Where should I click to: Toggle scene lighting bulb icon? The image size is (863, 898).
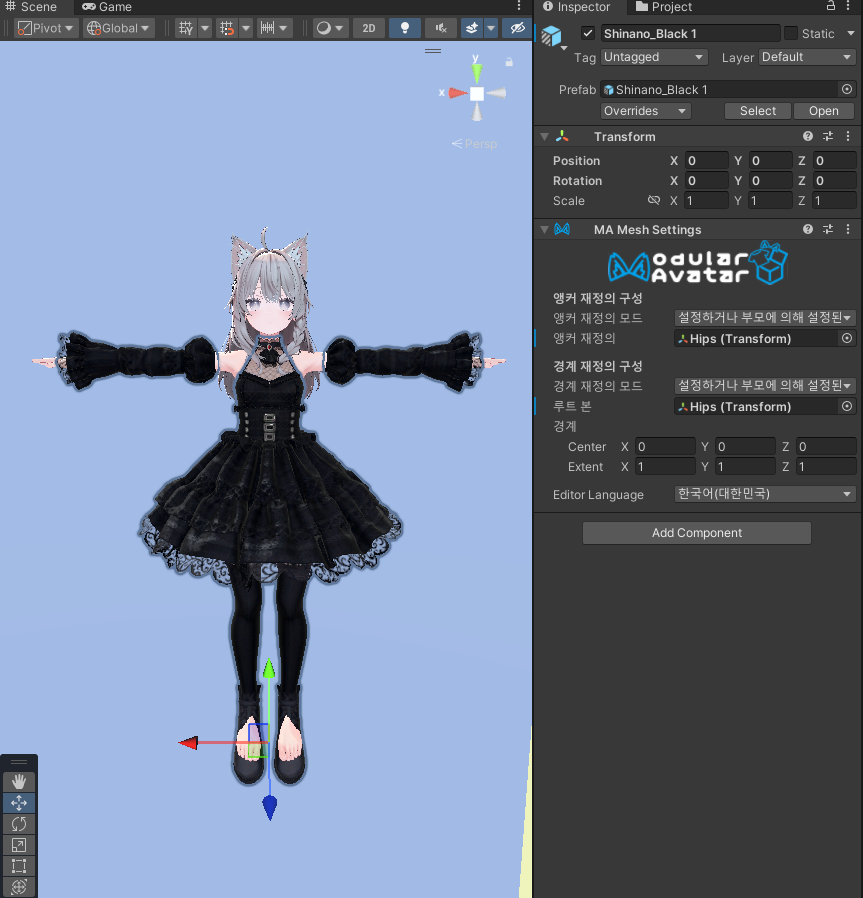pos(405,28)
